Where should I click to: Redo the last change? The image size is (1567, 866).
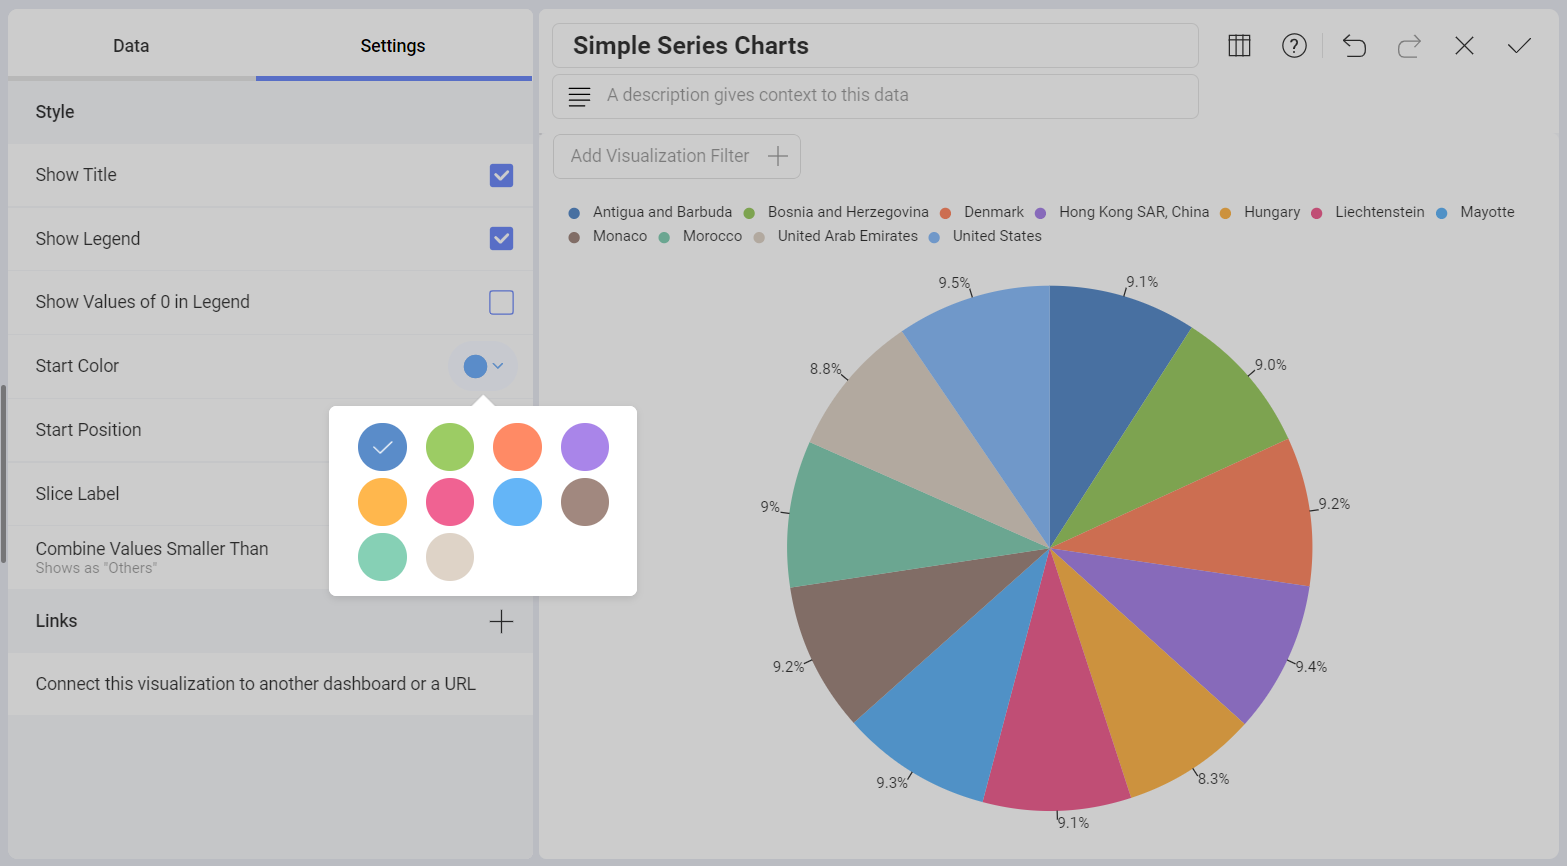(1409, 46)
